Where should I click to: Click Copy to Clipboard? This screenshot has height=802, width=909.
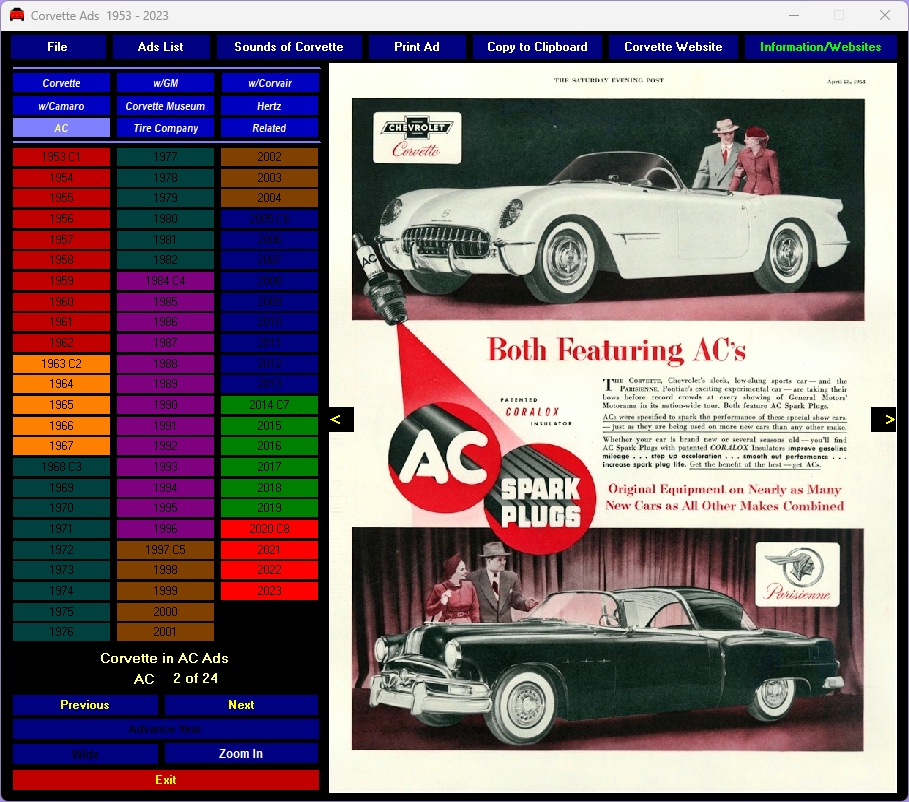[x=537, y=47]
